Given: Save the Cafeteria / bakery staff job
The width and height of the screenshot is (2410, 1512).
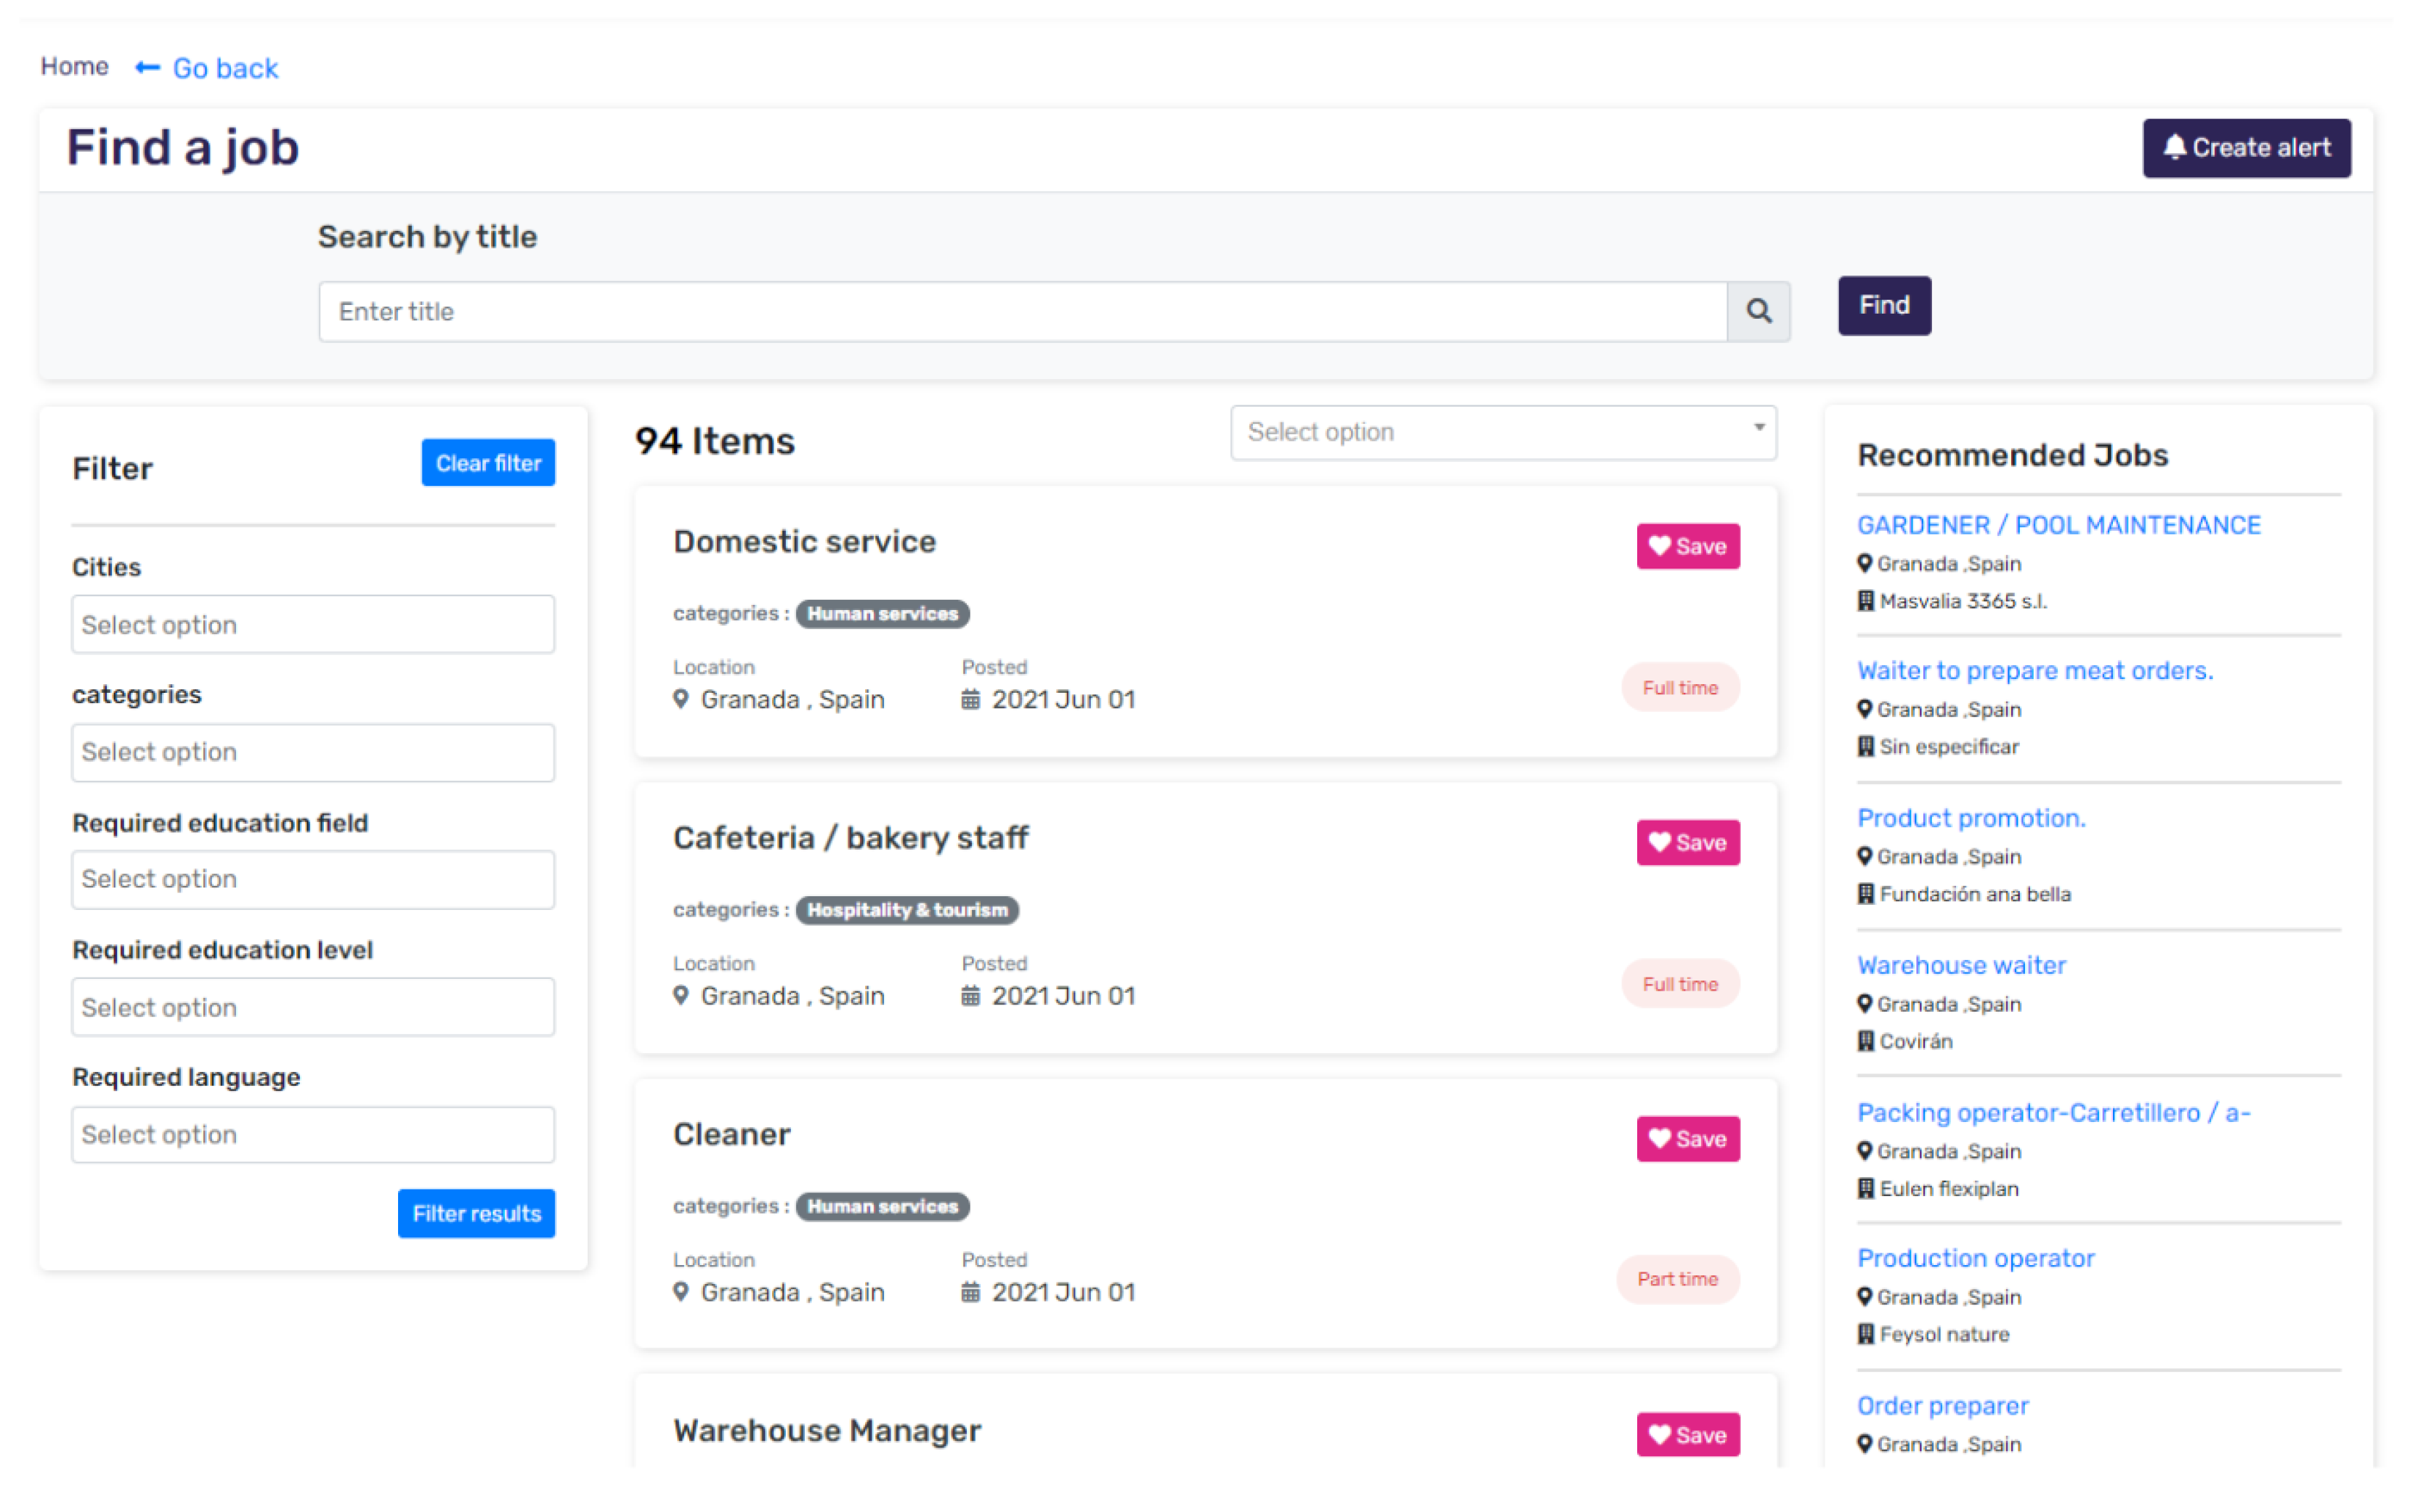Looking at the screenshot, I should click(1687, 842).
